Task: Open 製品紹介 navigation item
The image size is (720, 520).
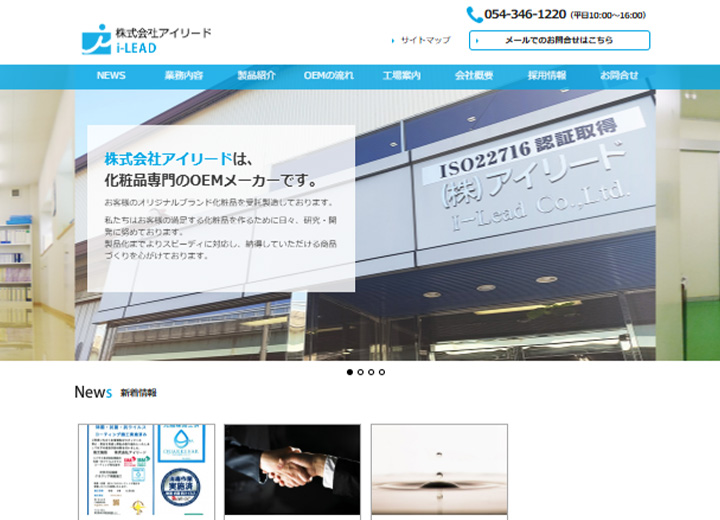Action: coord(256,76)
